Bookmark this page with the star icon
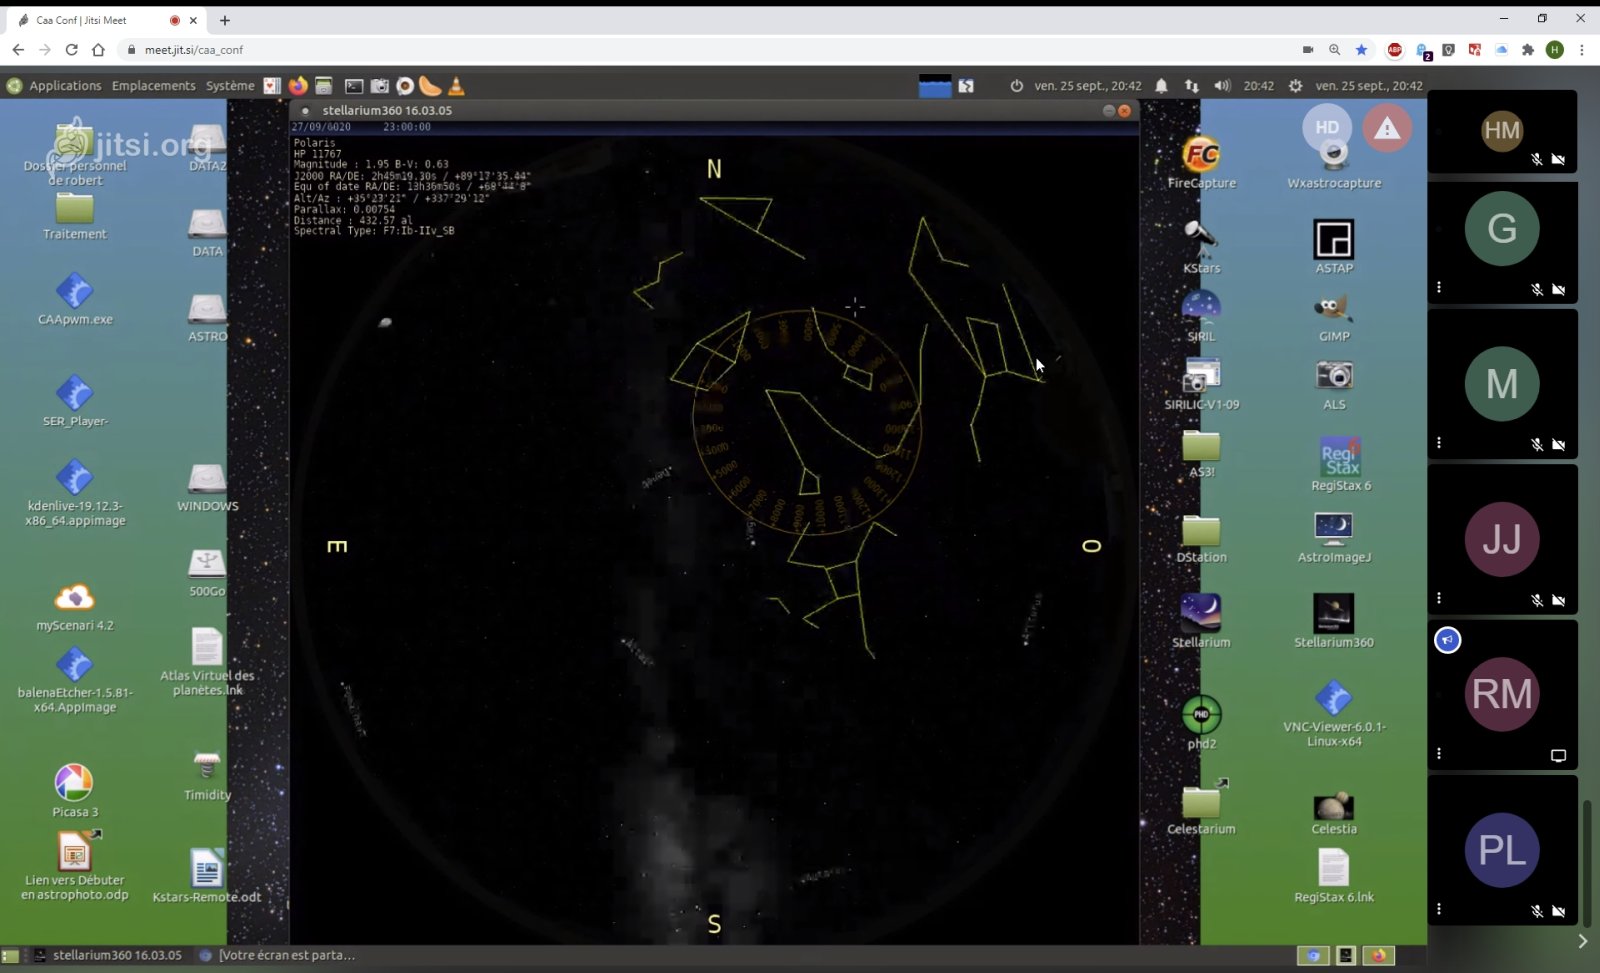The image size is (1600, 973). [1361, 49]
